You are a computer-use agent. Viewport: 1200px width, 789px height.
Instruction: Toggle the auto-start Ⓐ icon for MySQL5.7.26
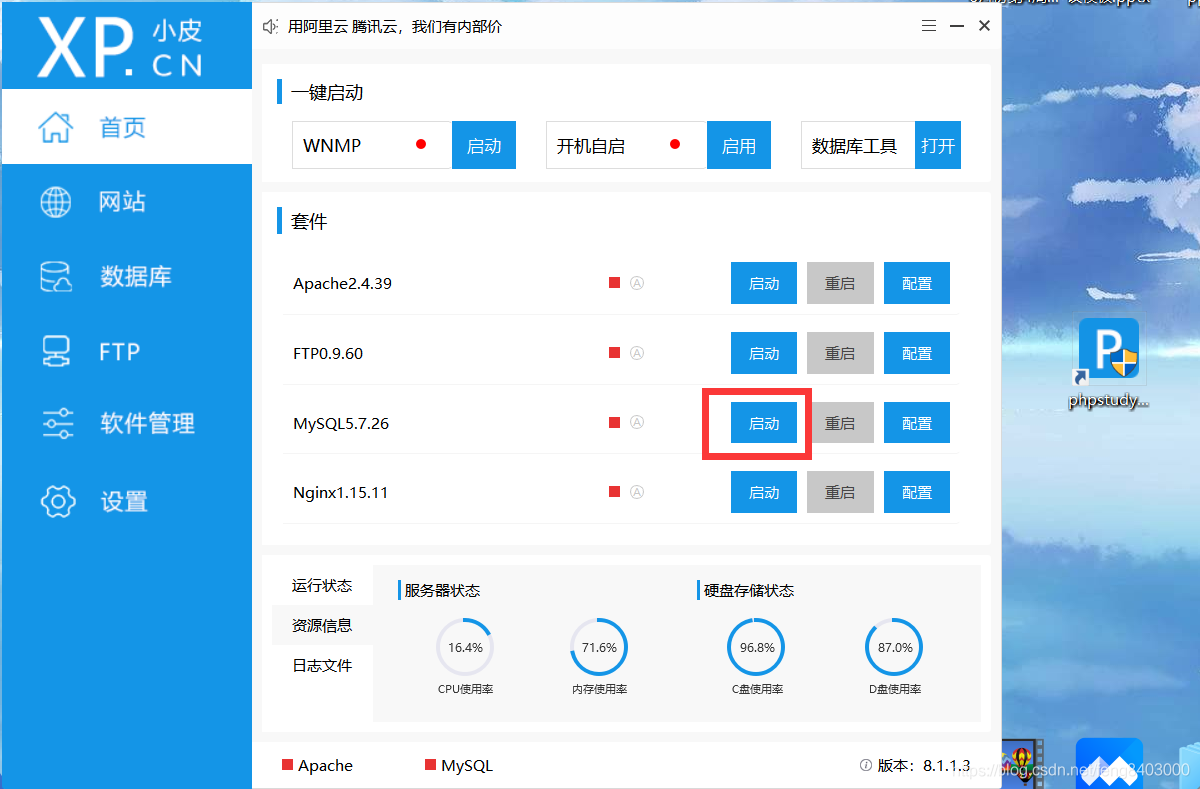tap(637, 422)
